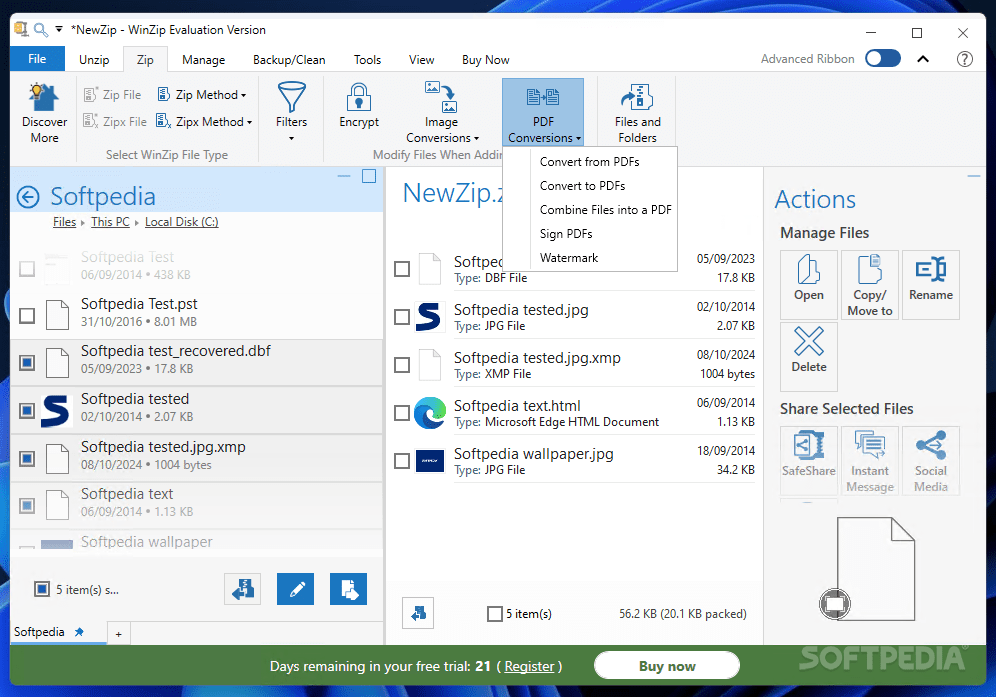This screenshot has height=697, width=996.
Task: Navigate to Local Disk (C:) breadcrumb
Action: tap(182, 222)
